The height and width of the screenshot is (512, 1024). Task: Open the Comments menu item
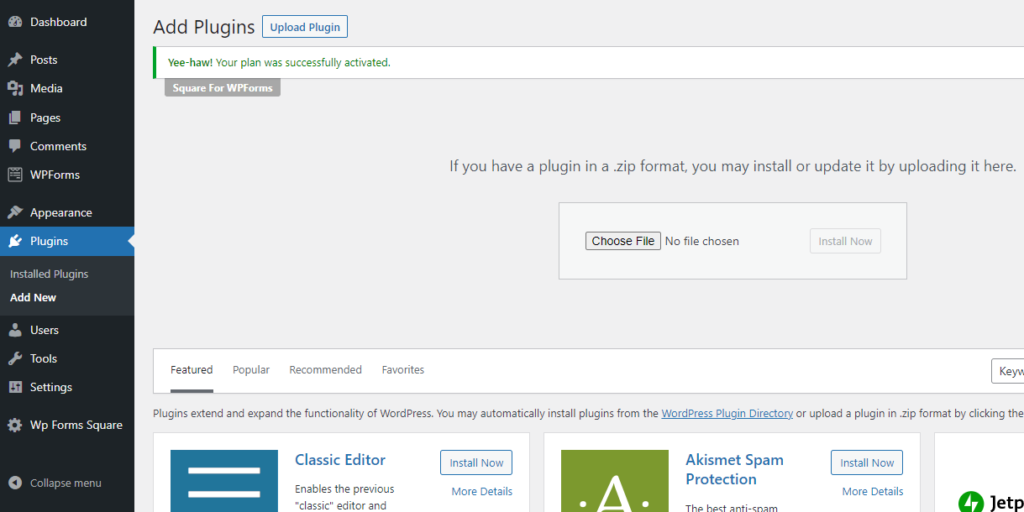point(67,146)
